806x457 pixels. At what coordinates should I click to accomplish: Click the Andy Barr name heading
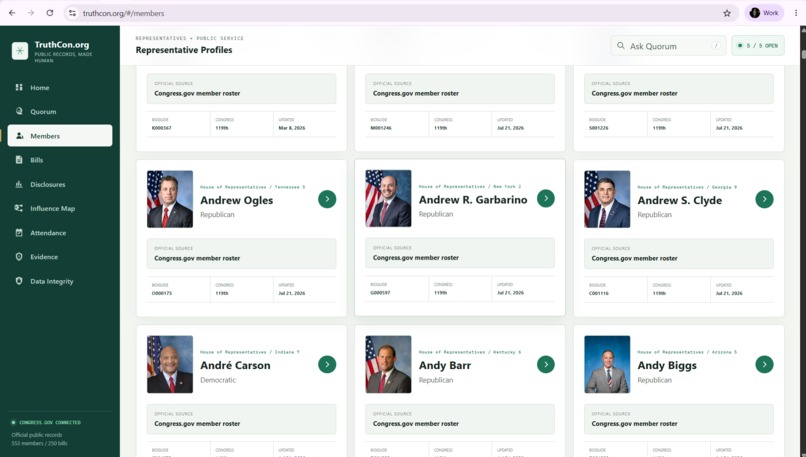pos(445,365)
